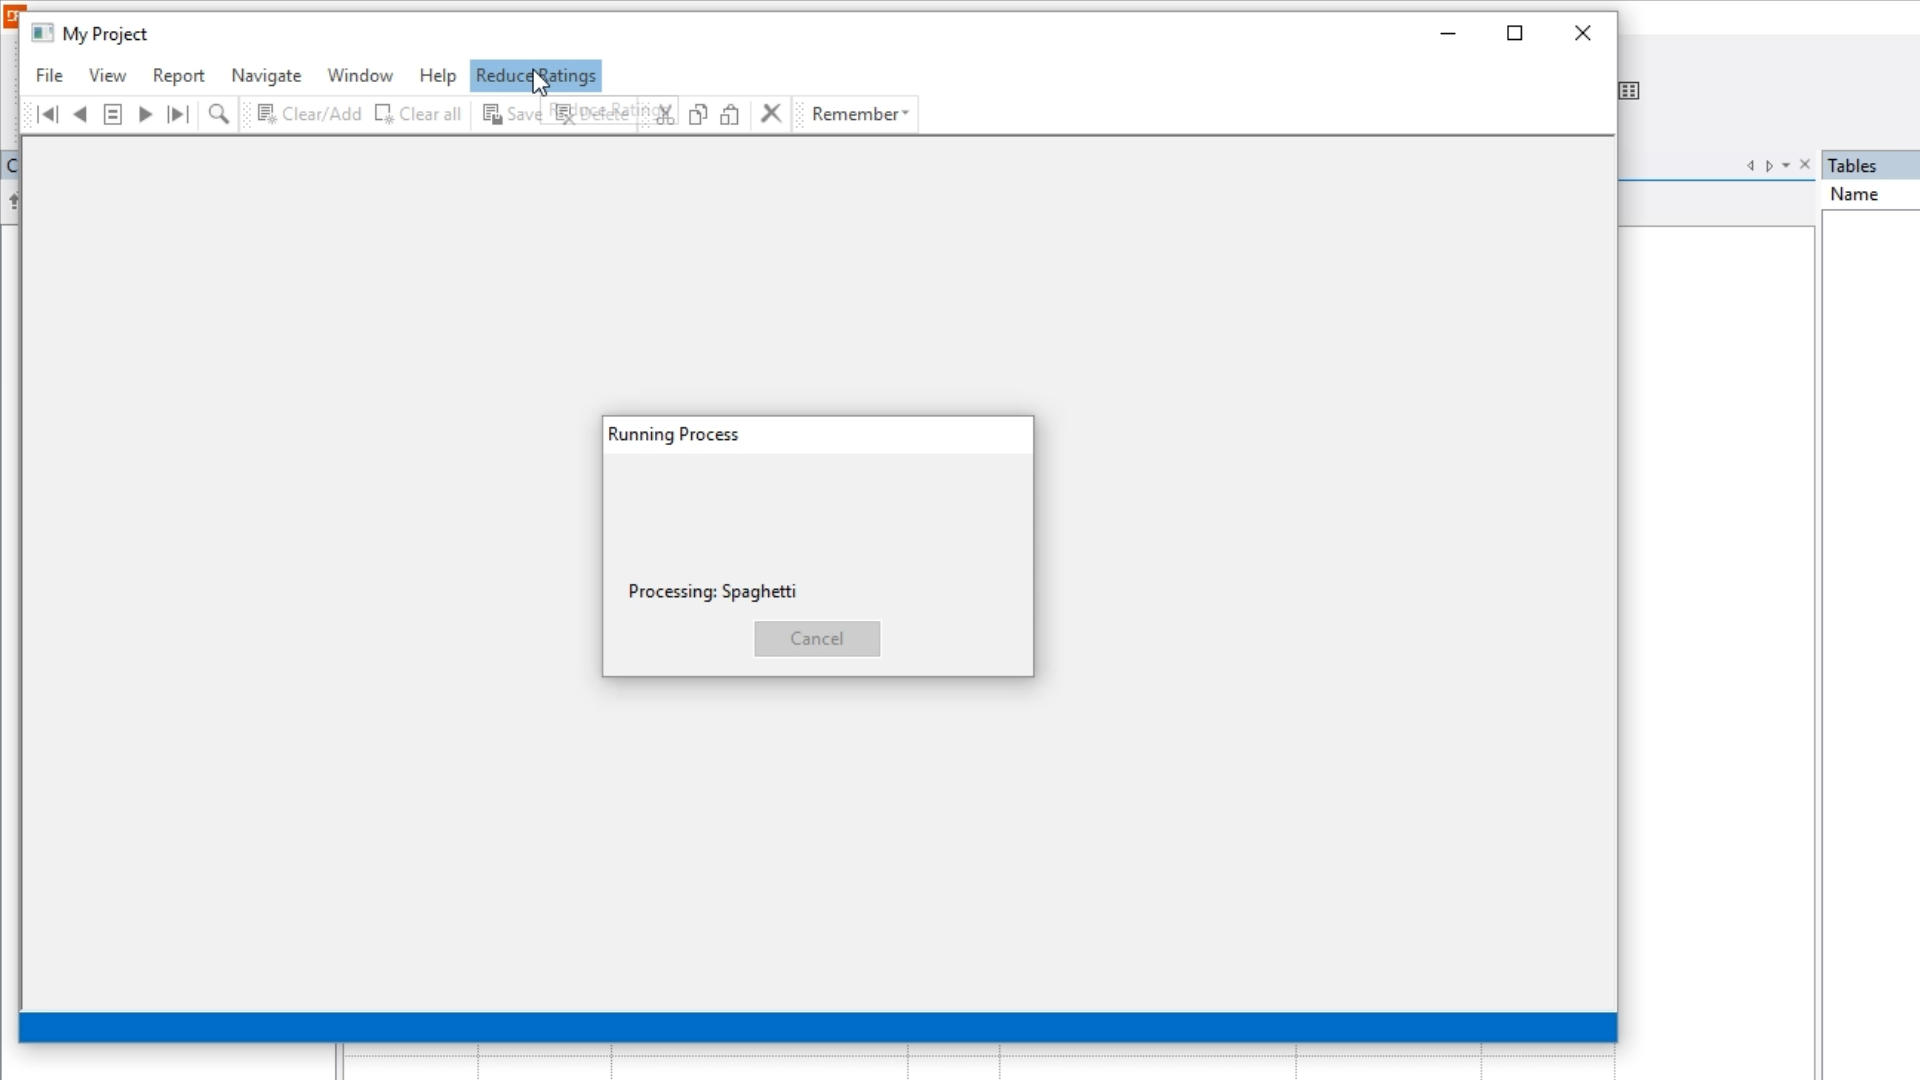This screenshot has height=1080, width=1920.
Task: Click the copy icon in toolbar
Action: (x=698, y=114)
